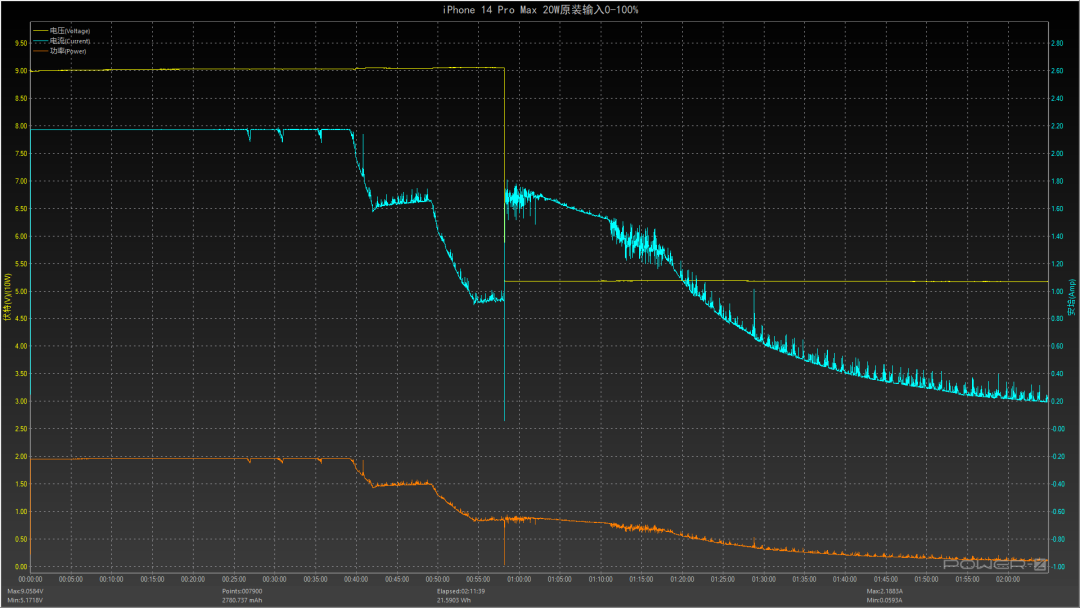Click the -1.00 tick on ampere axis
The width and height of the screenshot is (1080, 608).
point(1057,567)
